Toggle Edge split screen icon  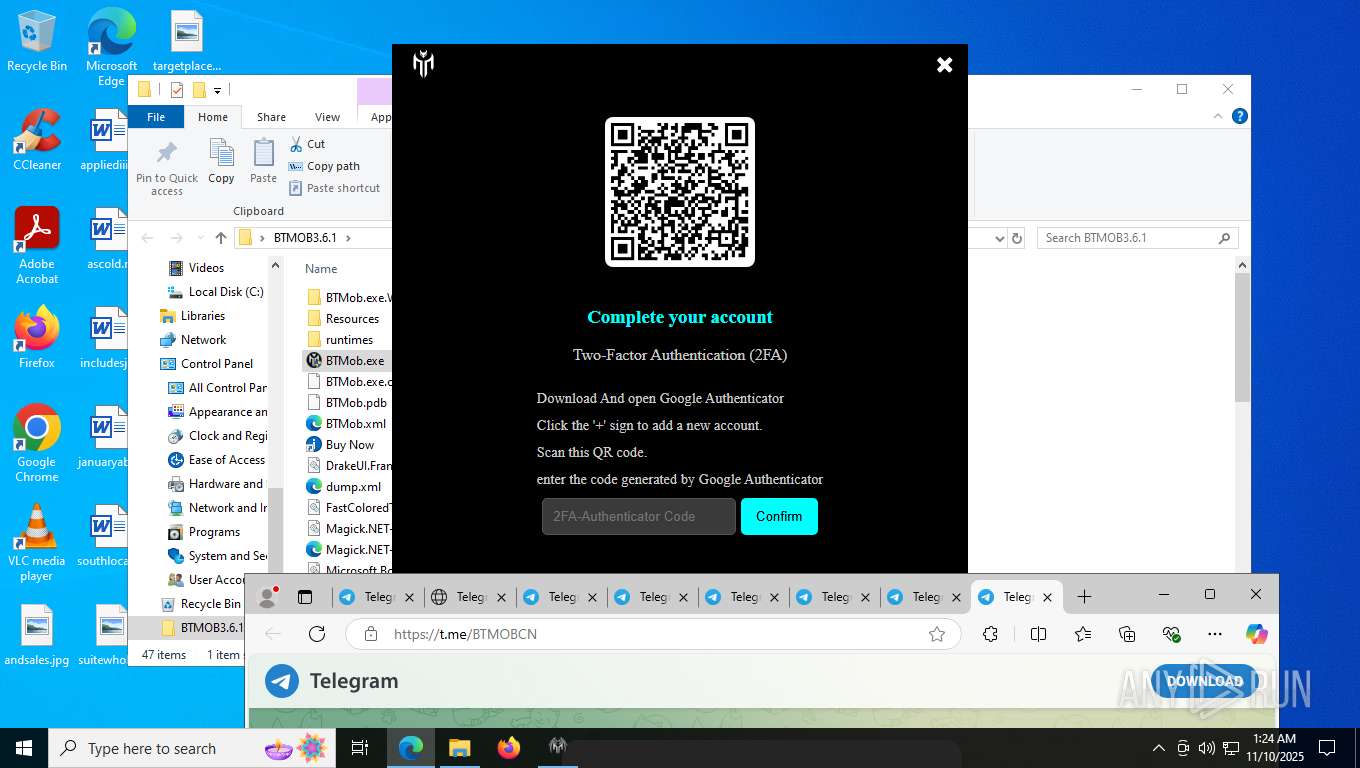pyautogui.click(x=1039, y=634)
